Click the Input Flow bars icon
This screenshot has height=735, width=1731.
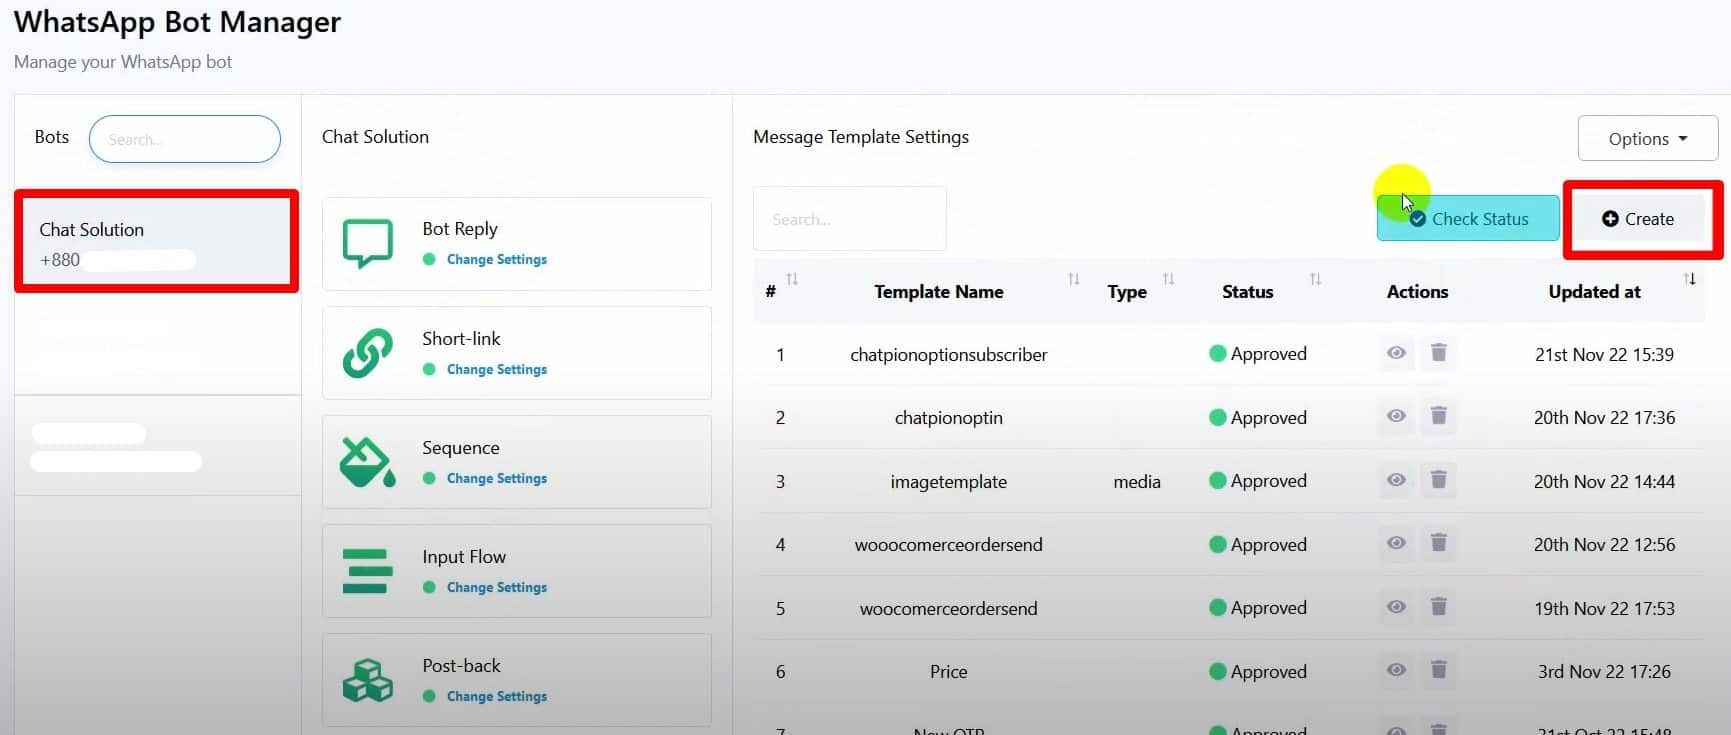(367, 571)
